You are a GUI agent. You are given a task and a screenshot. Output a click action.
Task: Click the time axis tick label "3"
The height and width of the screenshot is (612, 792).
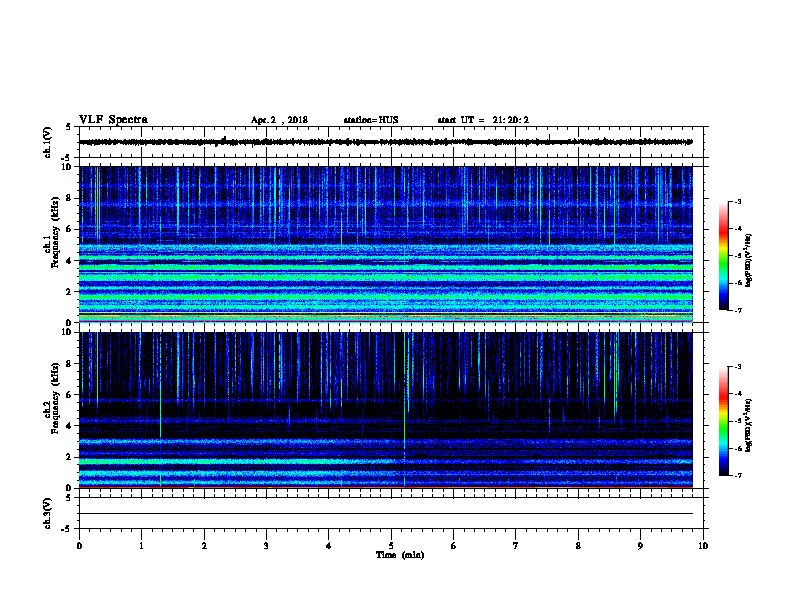(x=266, y=546)
